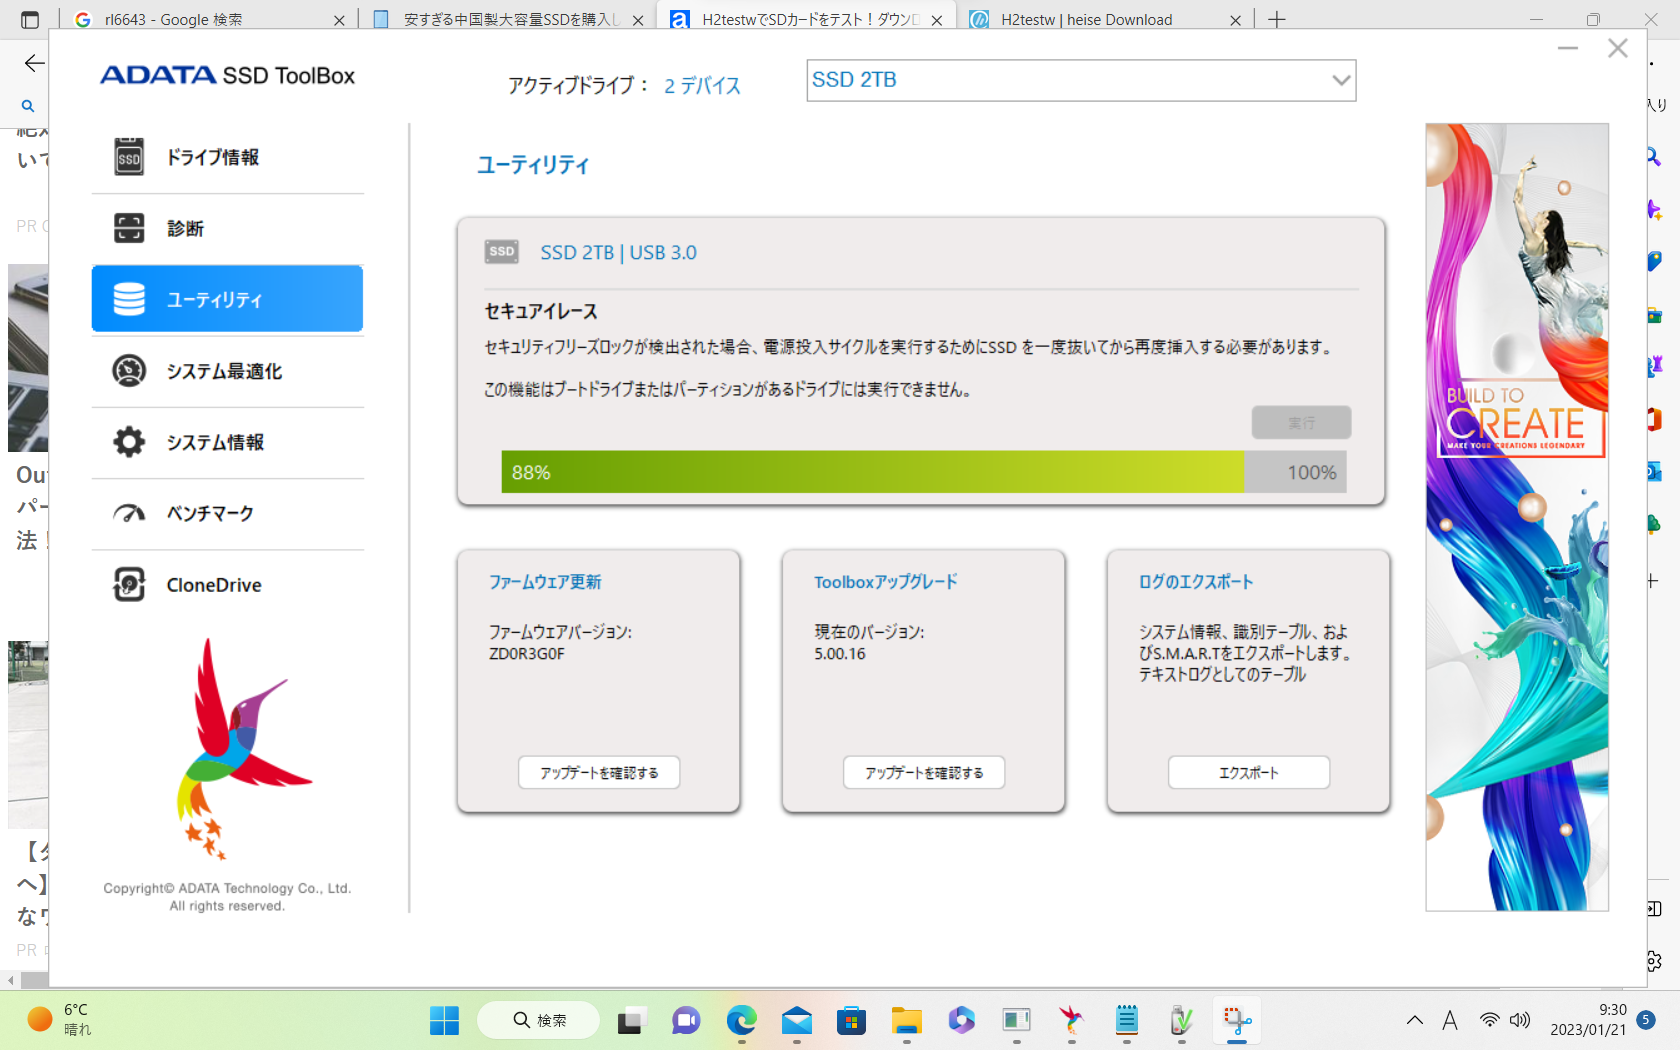This screenshot has width=1680, height=1050.
Task: Open the ベンチマーク benchmark section
Action: tap(228, 513)
